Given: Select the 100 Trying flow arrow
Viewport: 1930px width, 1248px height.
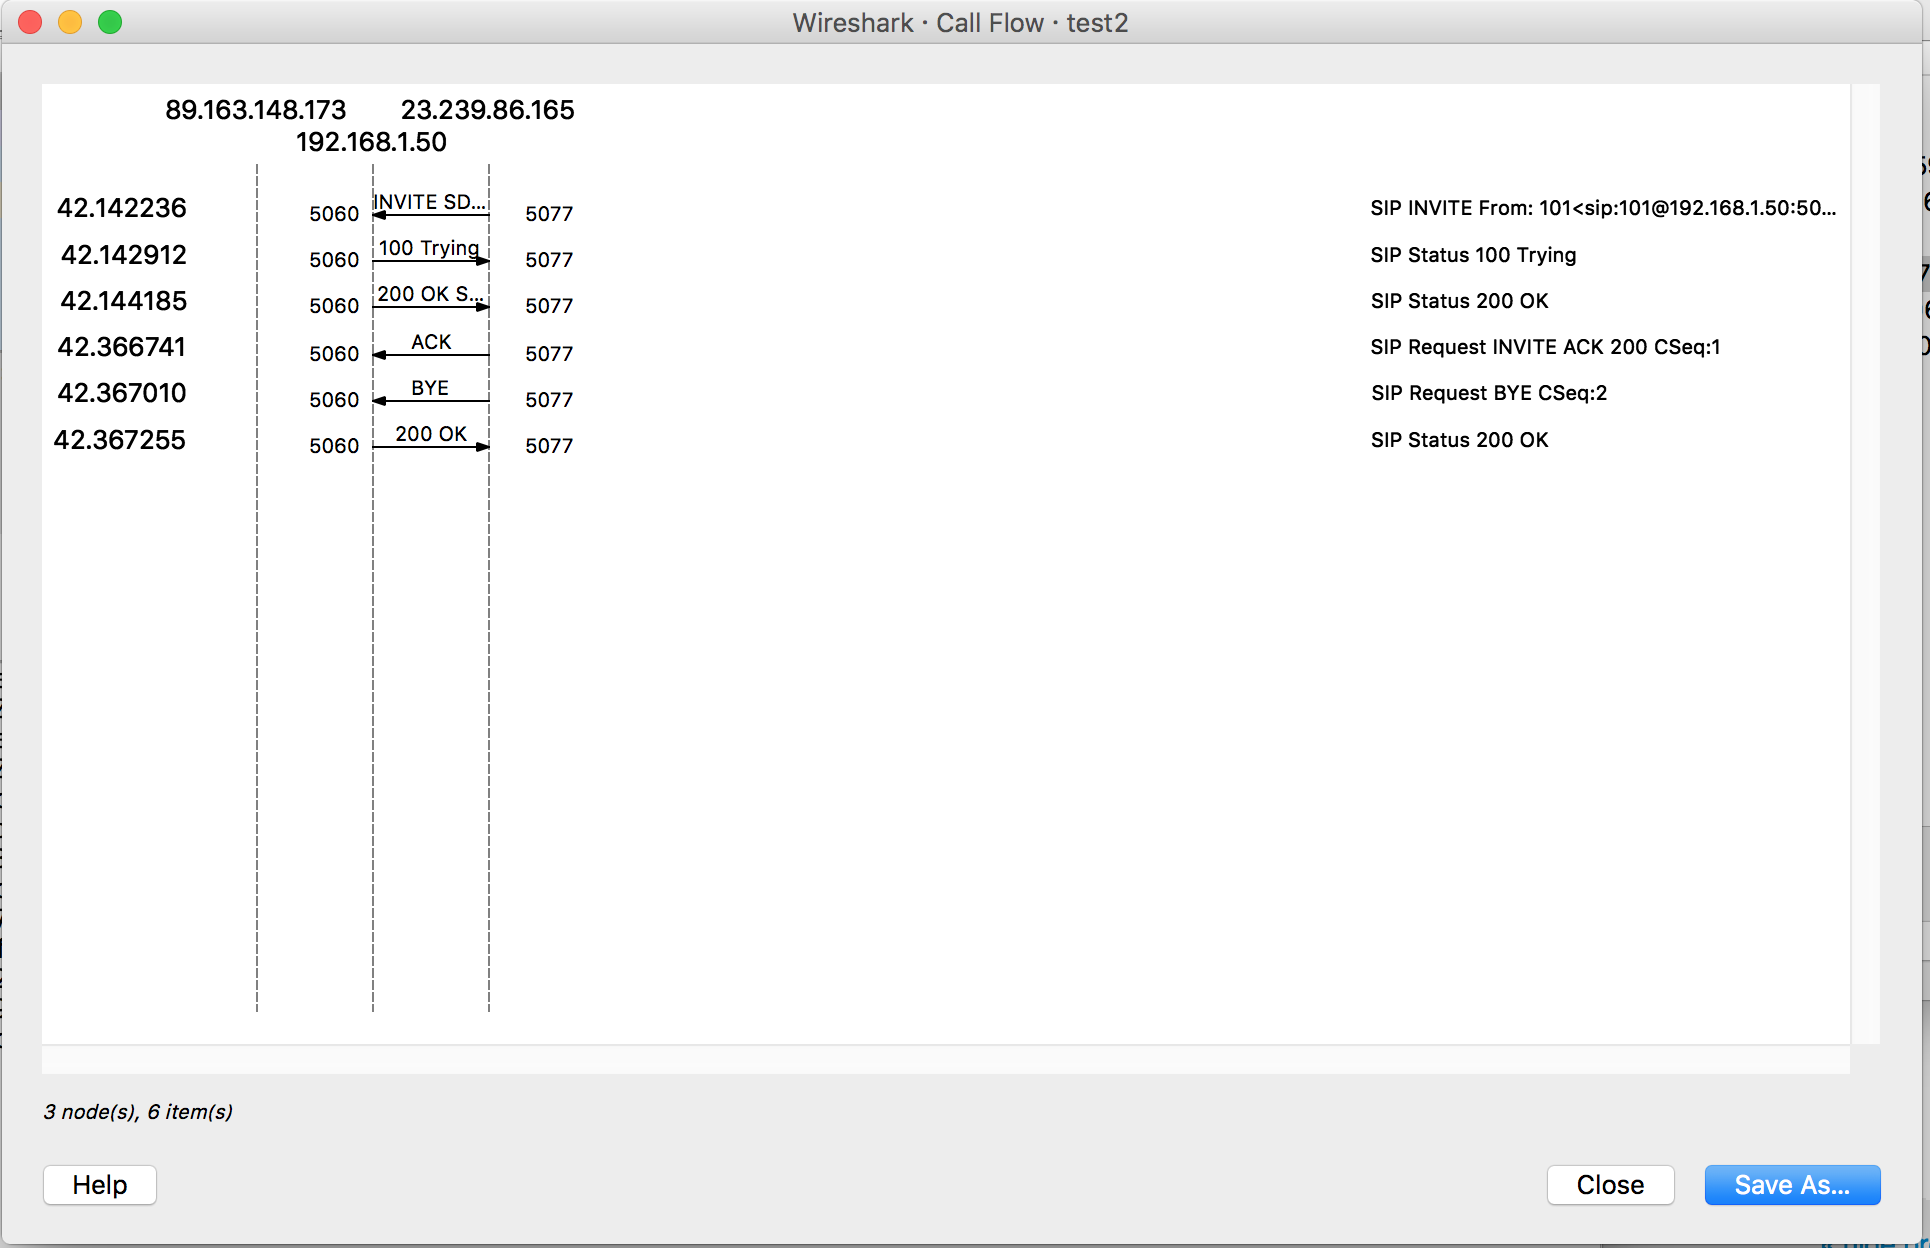Looking at the screenshot, I should tap(431, 260).
